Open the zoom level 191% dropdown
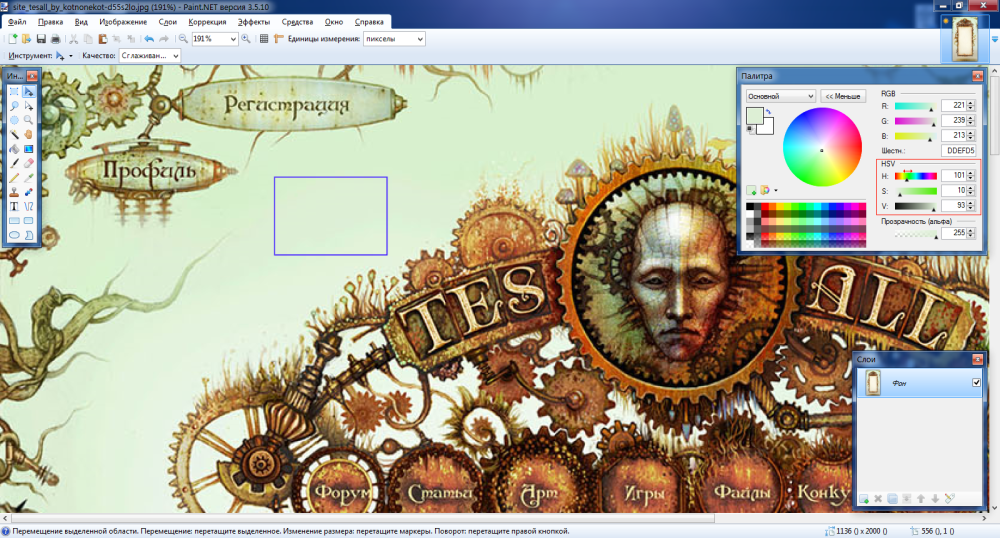This screenshot has width=1000, height=538. (233, 39)
